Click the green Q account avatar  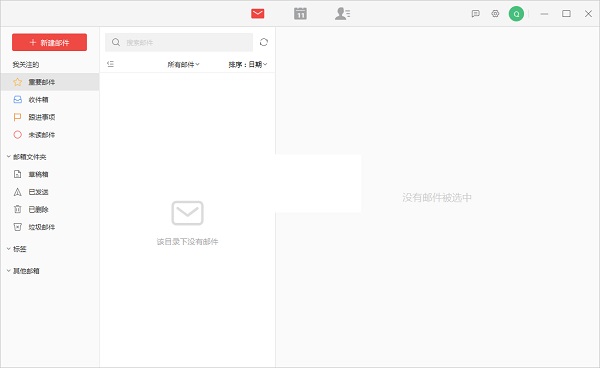click(516, 14)
